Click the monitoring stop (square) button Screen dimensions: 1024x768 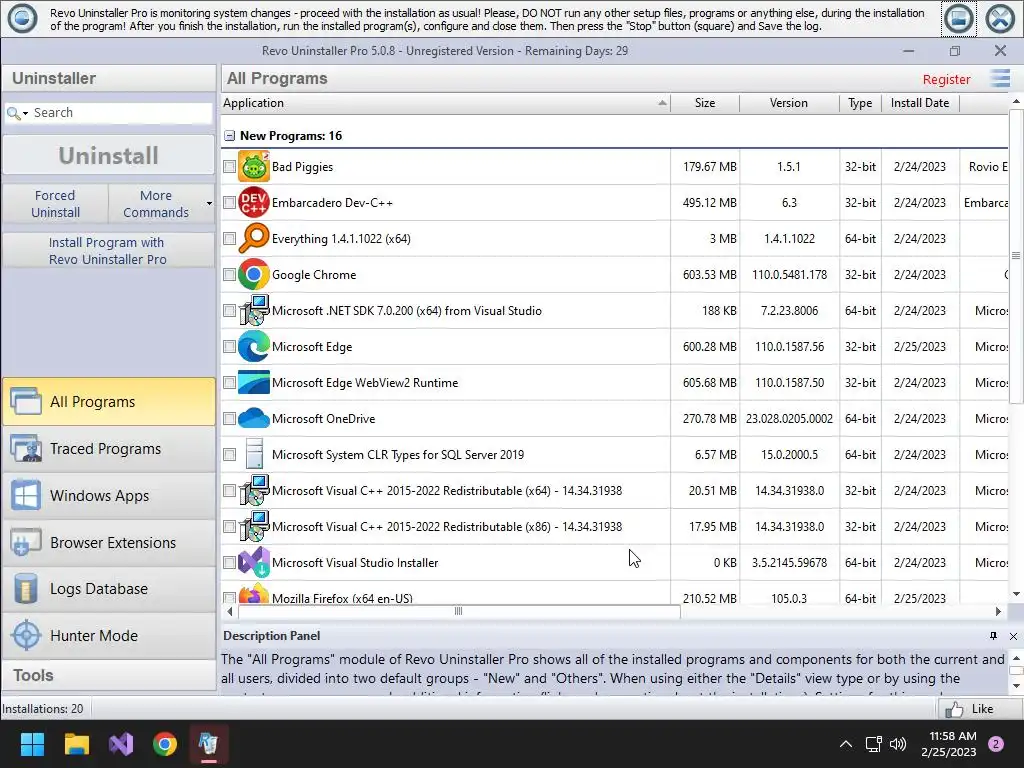coord(958,19)
